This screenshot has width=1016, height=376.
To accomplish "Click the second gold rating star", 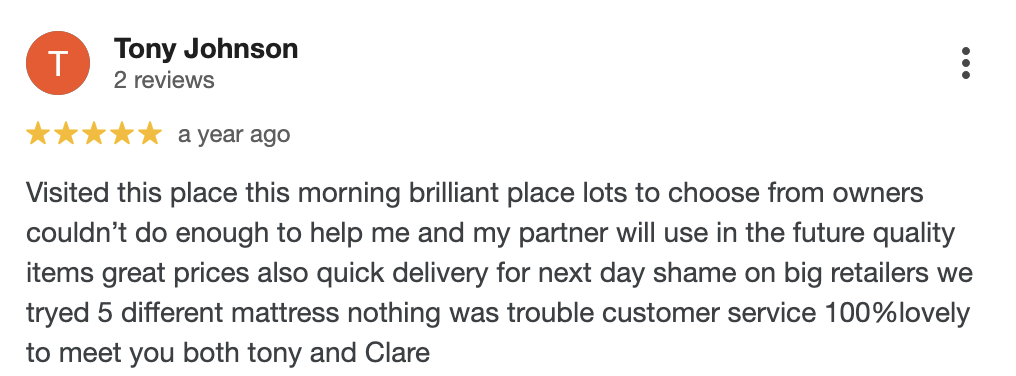I will tap(65, 134).
